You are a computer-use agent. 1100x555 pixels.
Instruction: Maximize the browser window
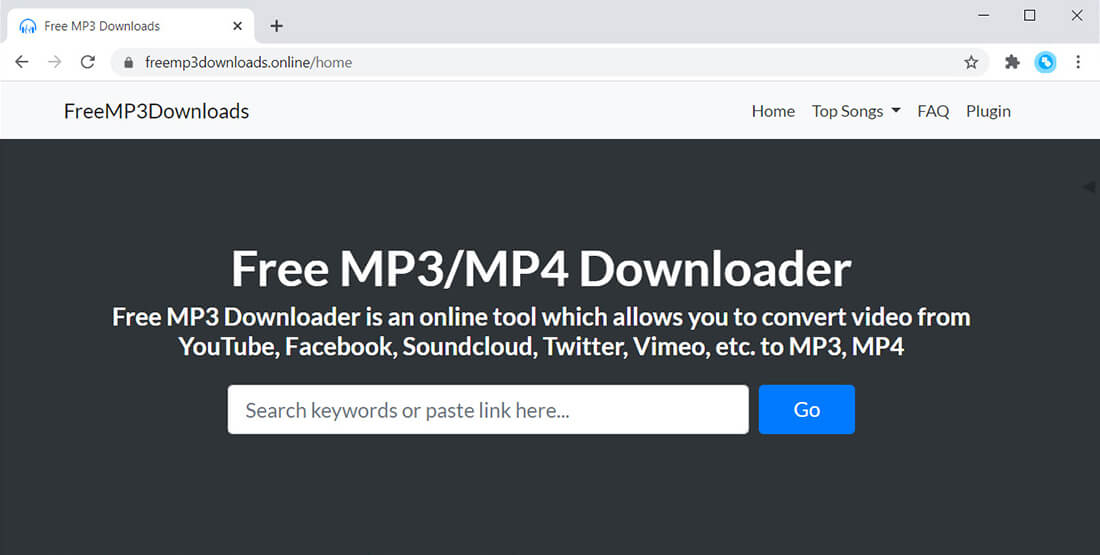pyautogui.click(x=1029, y=15)
